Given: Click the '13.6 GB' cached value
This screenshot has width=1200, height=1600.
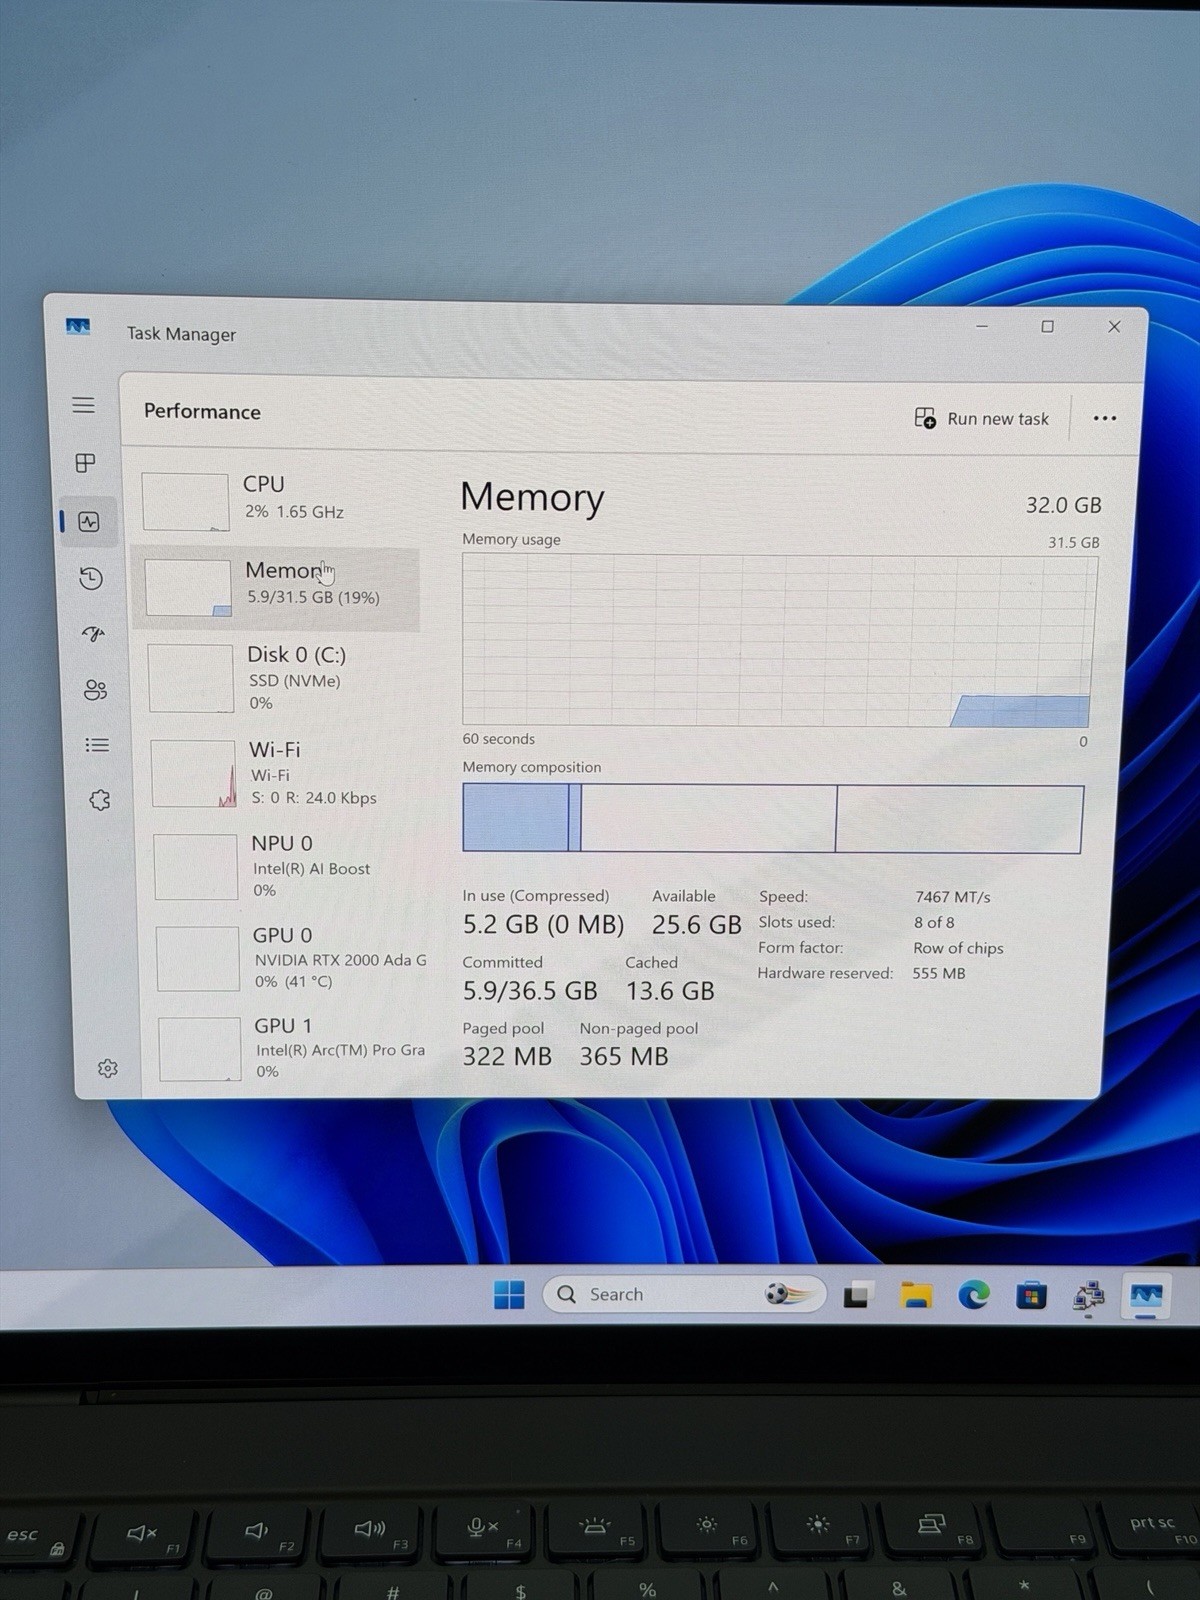Looking at the screenshot, I should click(x=670, y=991).
